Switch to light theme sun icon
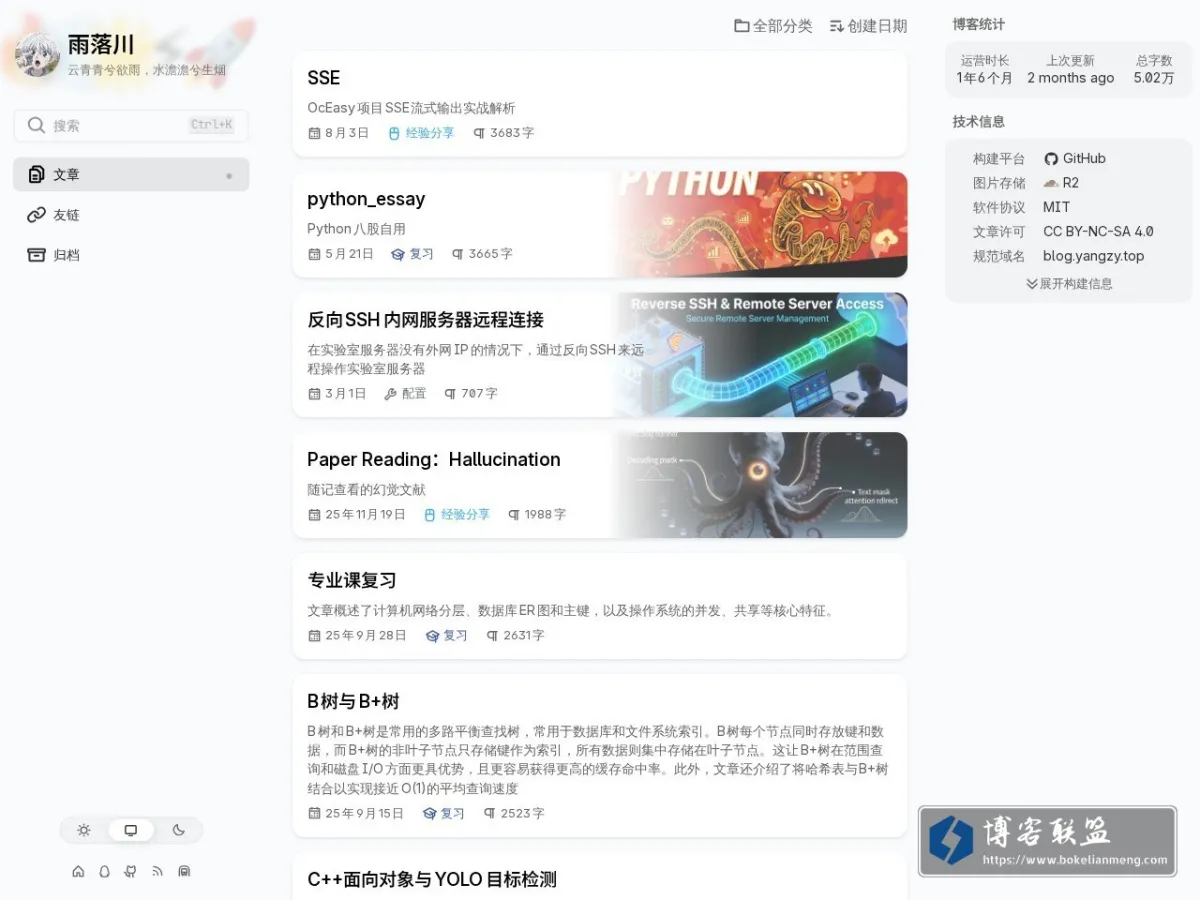1200x900 pixels. point(84,830)
